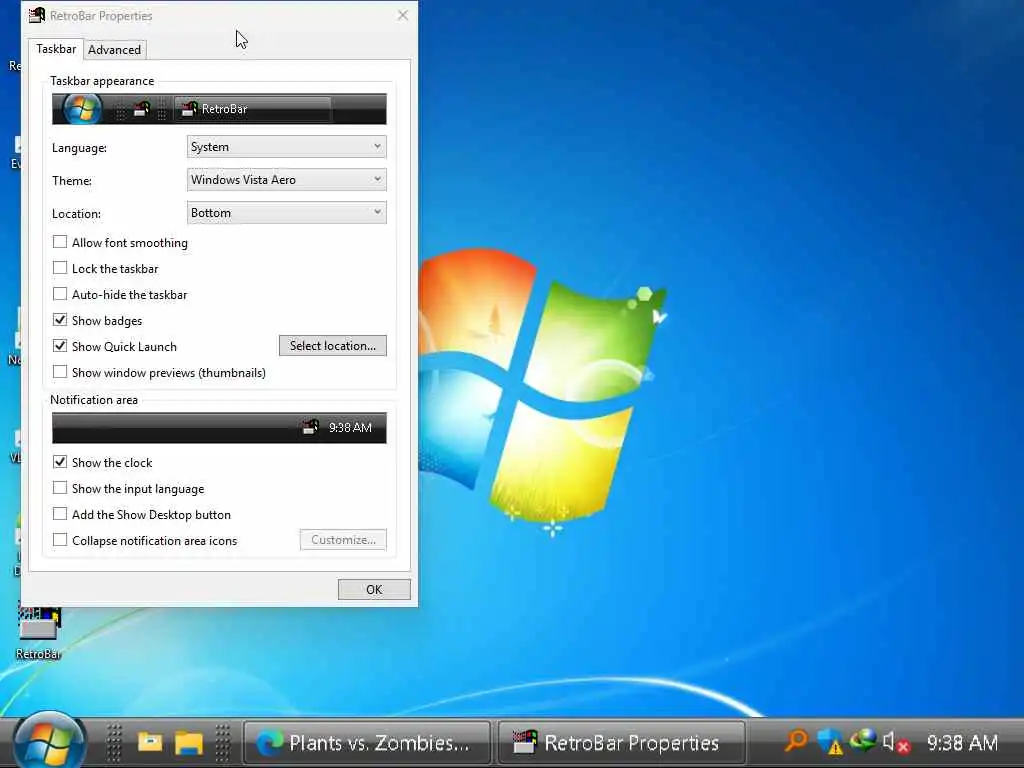Enable Auto-hide the taskbar
Image resolution: width=1024 pixels, height=768 pixels.
60,295
